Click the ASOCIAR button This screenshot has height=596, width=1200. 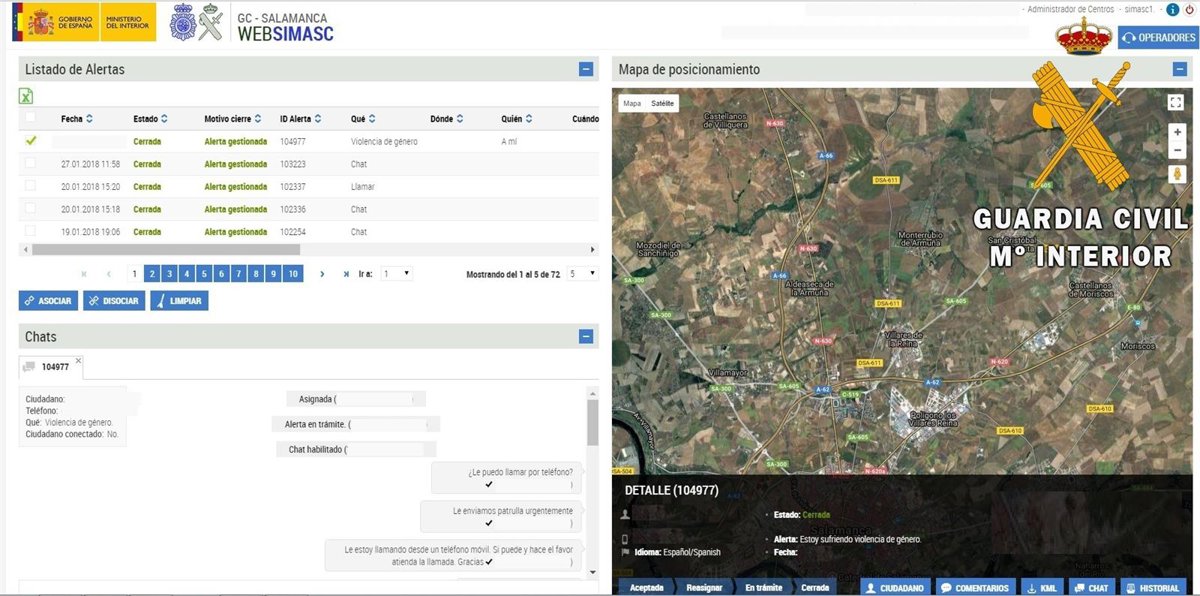(x=48, y=301)
